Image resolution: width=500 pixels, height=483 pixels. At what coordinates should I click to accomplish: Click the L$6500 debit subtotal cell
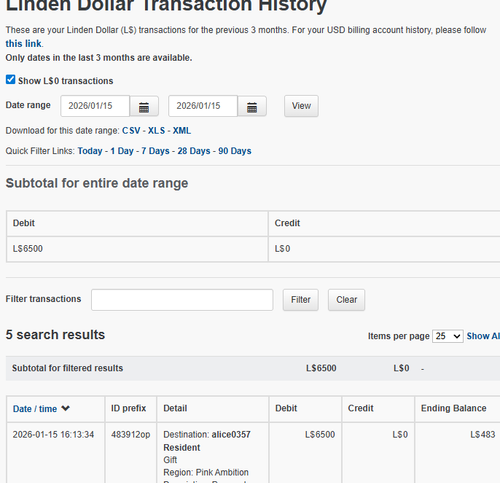[x=137, y=249]
